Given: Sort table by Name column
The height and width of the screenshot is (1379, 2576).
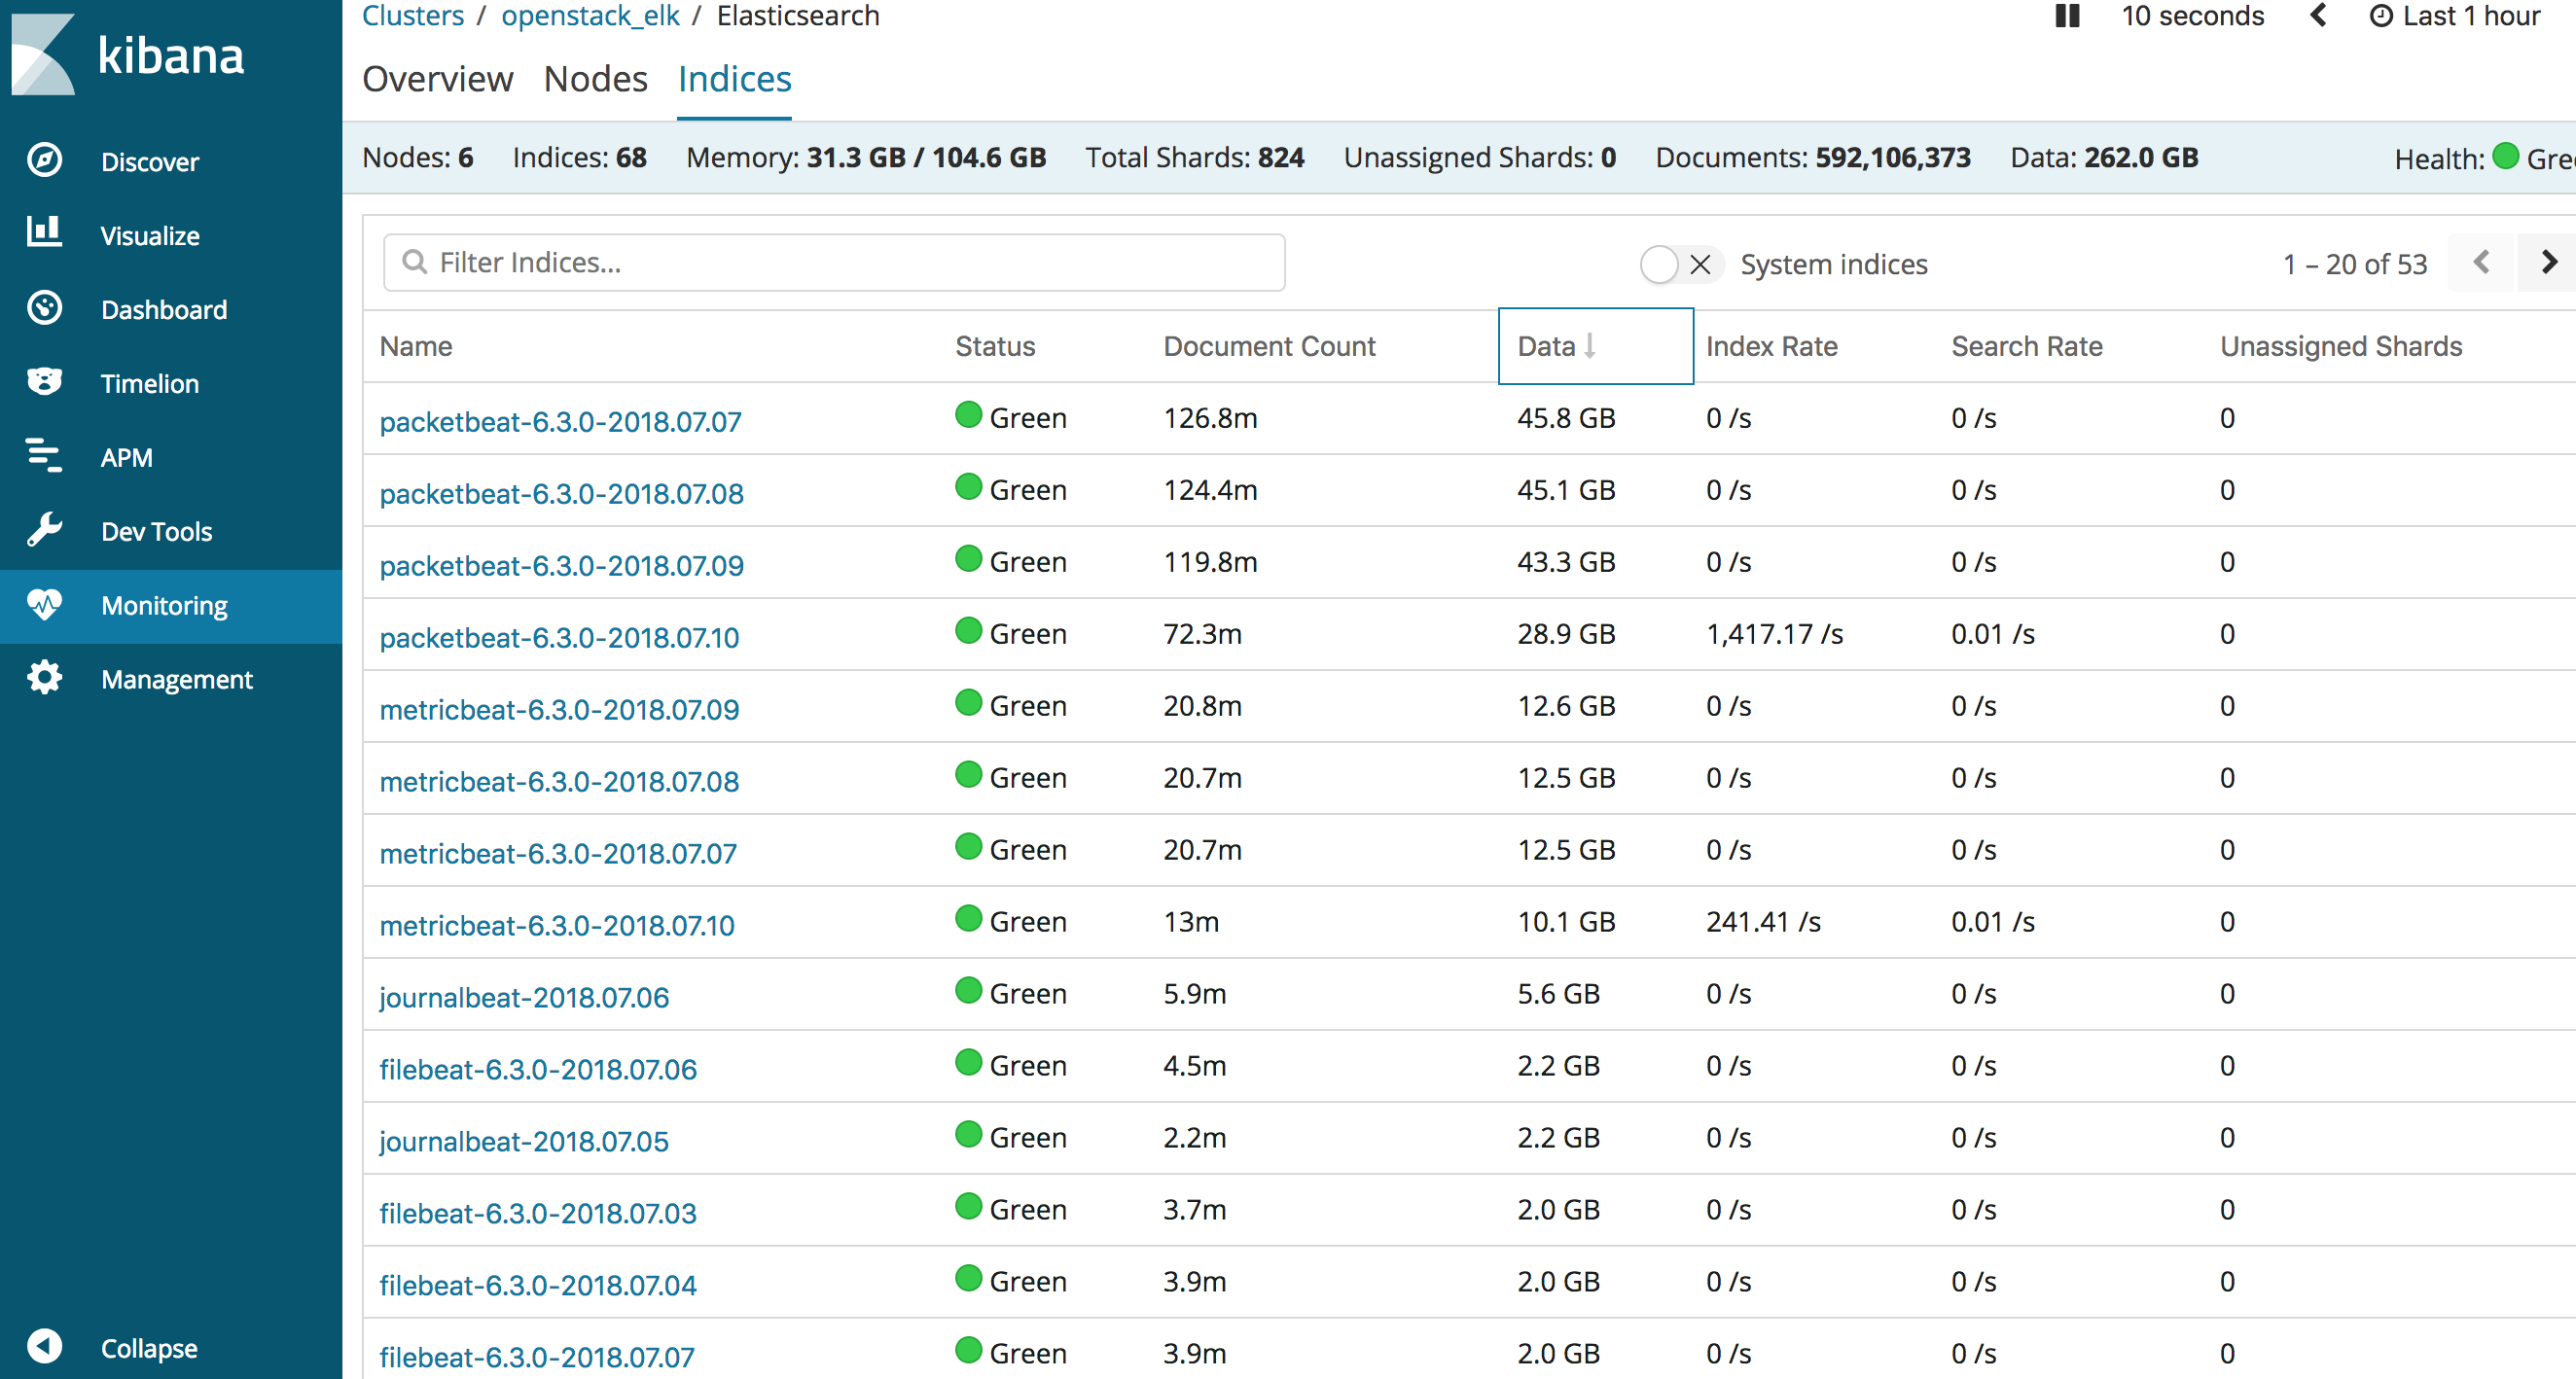Looking at the screenshot, I should tap(416, 346).
